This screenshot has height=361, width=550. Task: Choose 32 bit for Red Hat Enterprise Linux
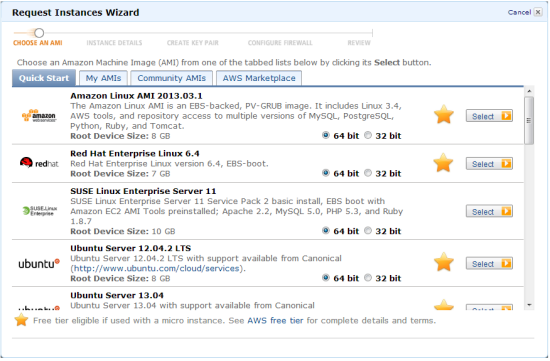pyautogui.click(x=368, y=173)
